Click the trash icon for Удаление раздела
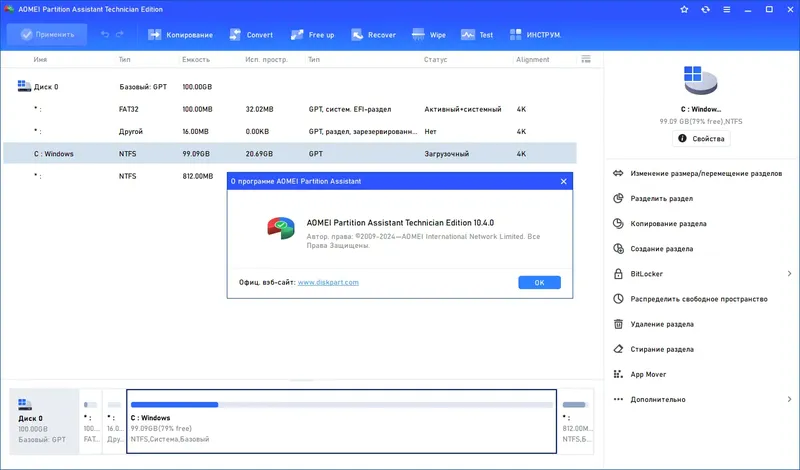Viewport: 800px width, 470px height. [x=618, y=324]
